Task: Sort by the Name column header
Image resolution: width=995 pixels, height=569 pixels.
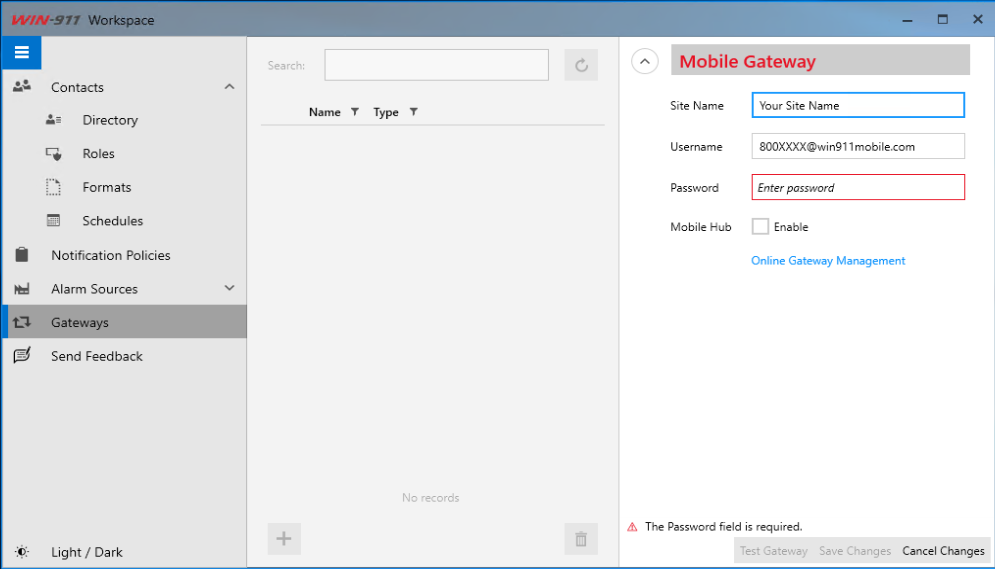Action: pos(324,112)
